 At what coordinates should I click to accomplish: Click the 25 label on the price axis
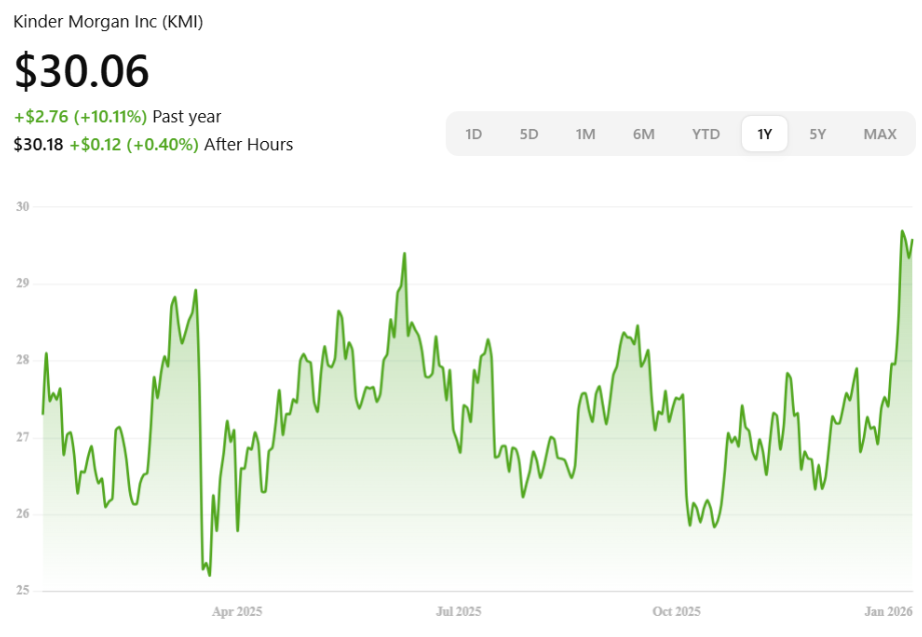coord(22,591)
